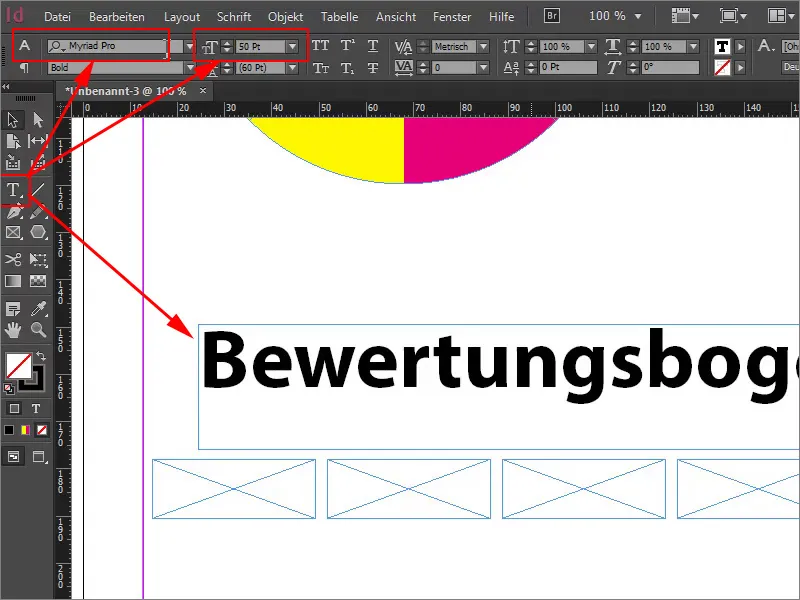Click the baseline shift 0 Pt field
Viewport: 800px width, 600px height.
tap(568, 67)
